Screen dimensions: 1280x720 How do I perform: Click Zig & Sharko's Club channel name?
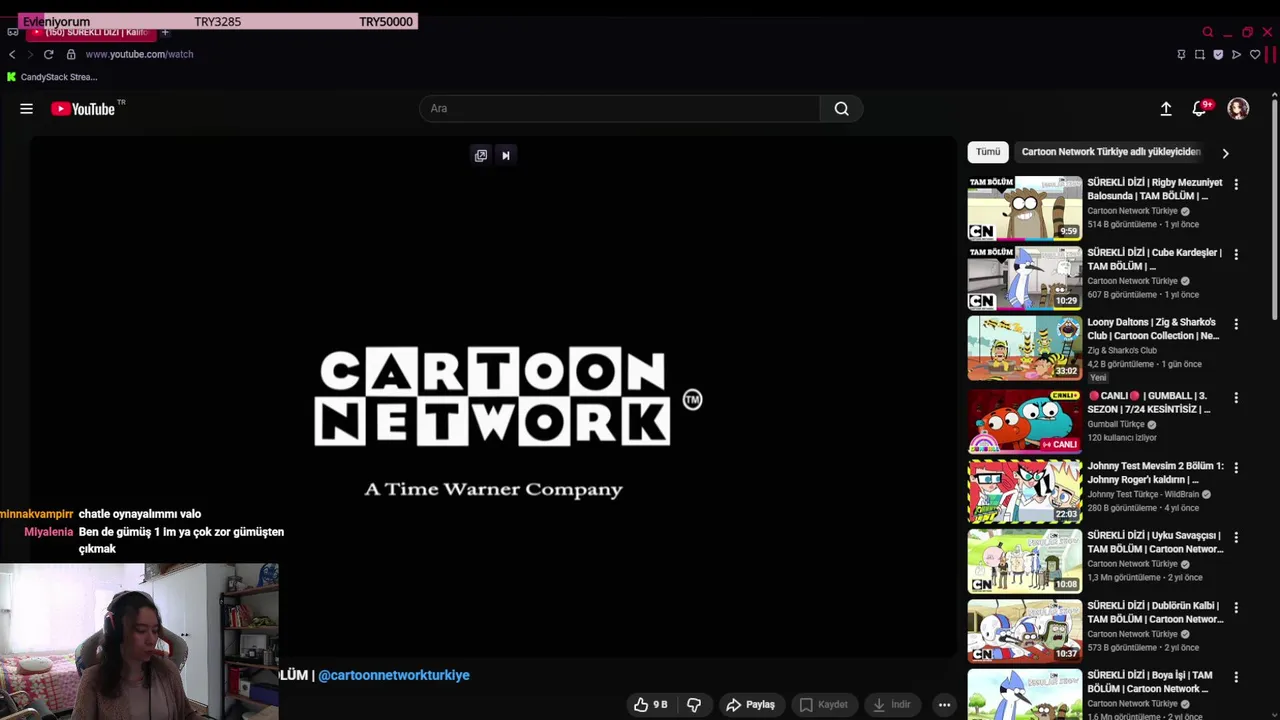coord(1122,350)
